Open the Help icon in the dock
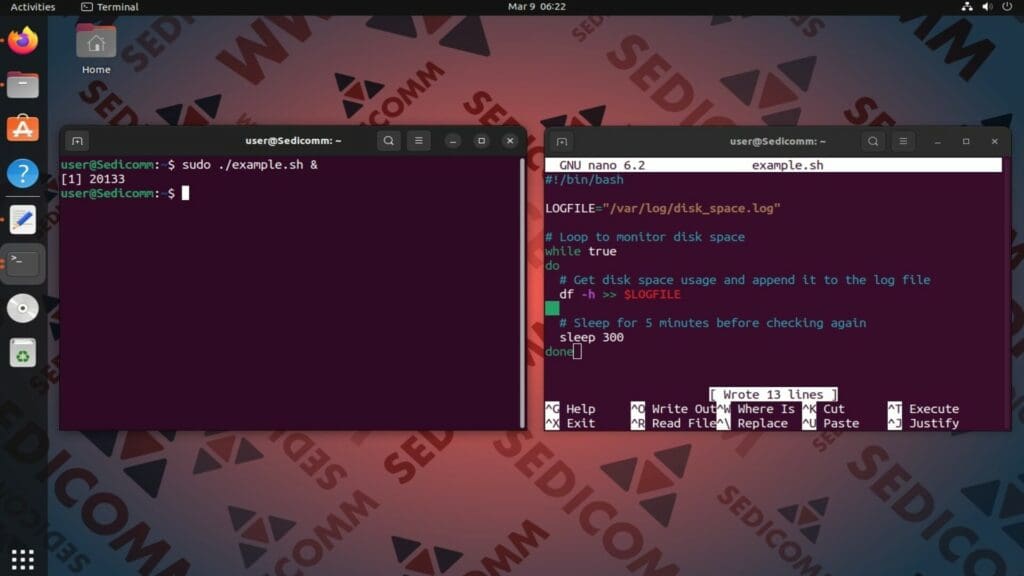The width and height of the screenshot is (1024, 576). [23, 173]
